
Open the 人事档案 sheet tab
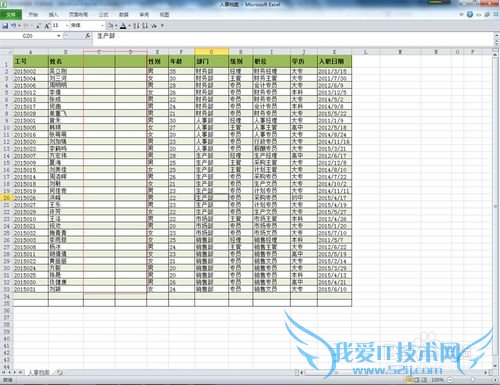coord(39,372)
